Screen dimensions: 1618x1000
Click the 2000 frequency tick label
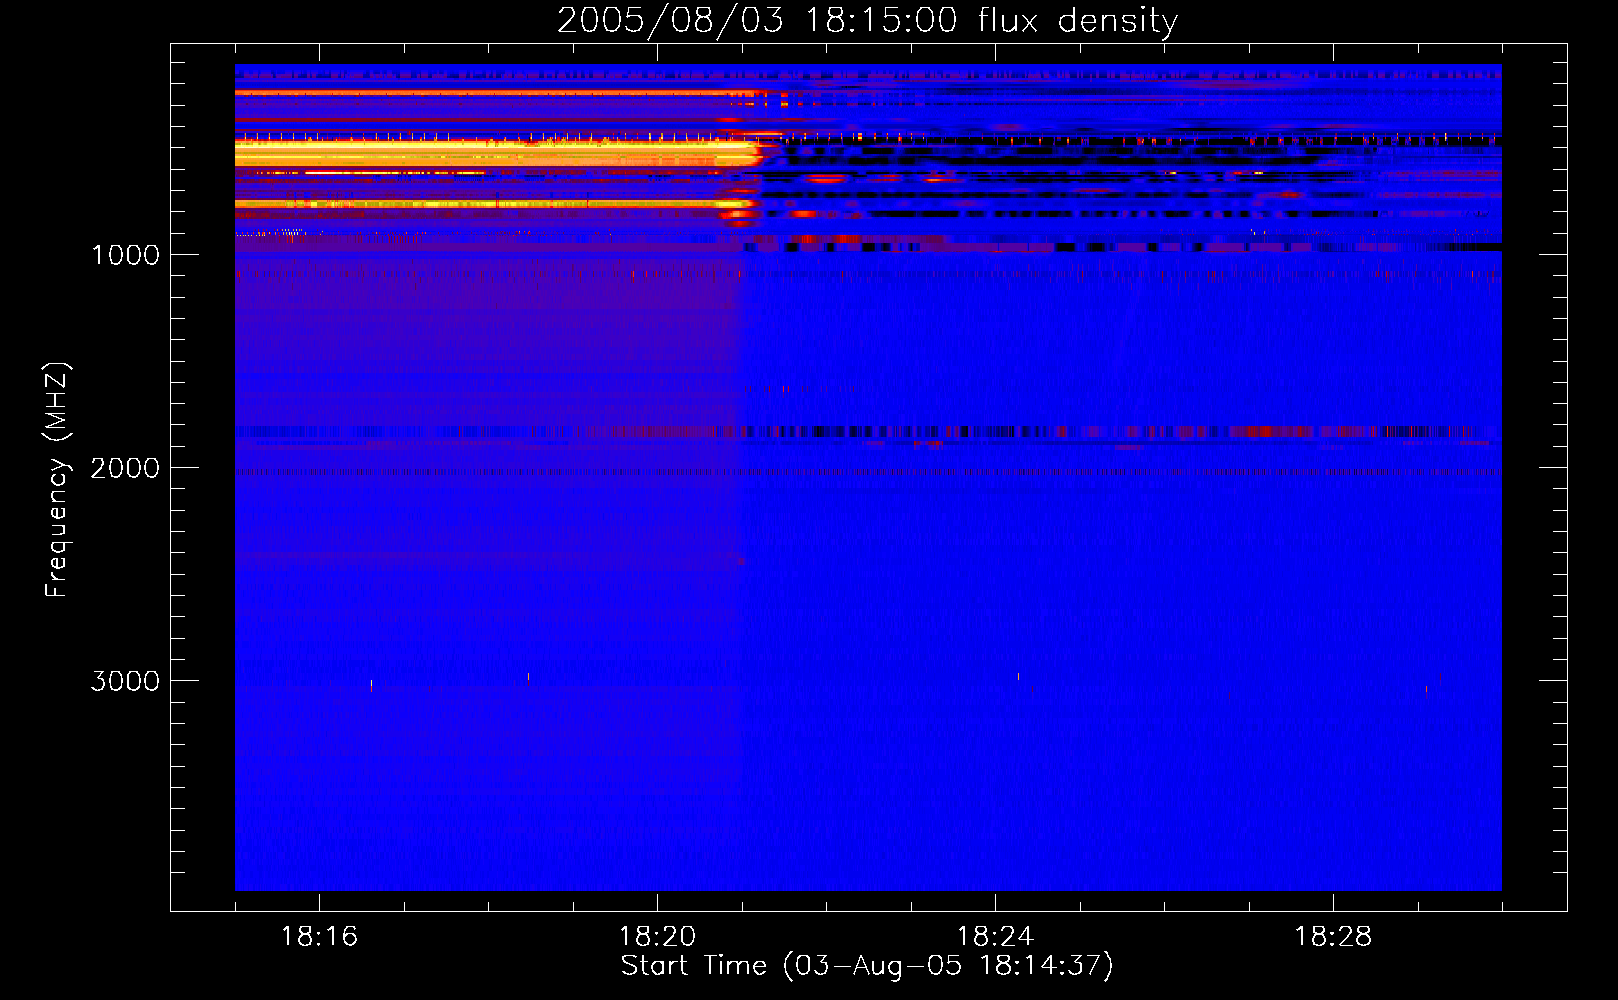(x=125, y=468)
